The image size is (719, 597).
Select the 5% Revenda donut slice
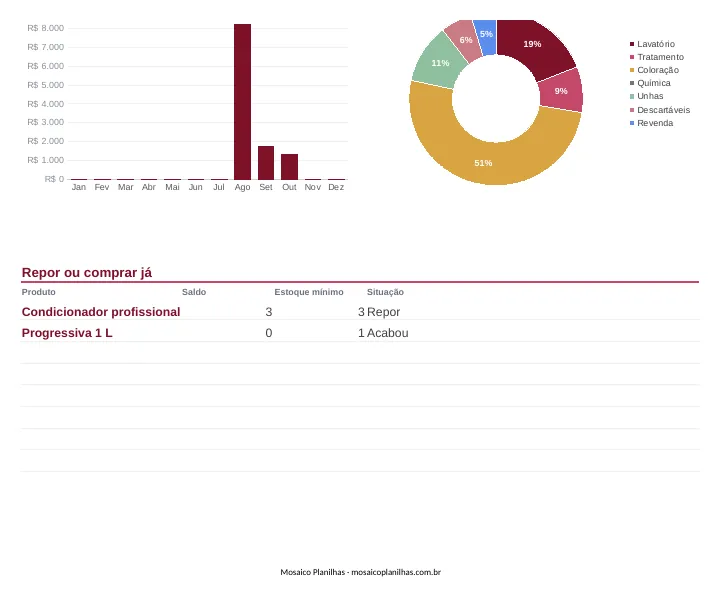point(487,35)
